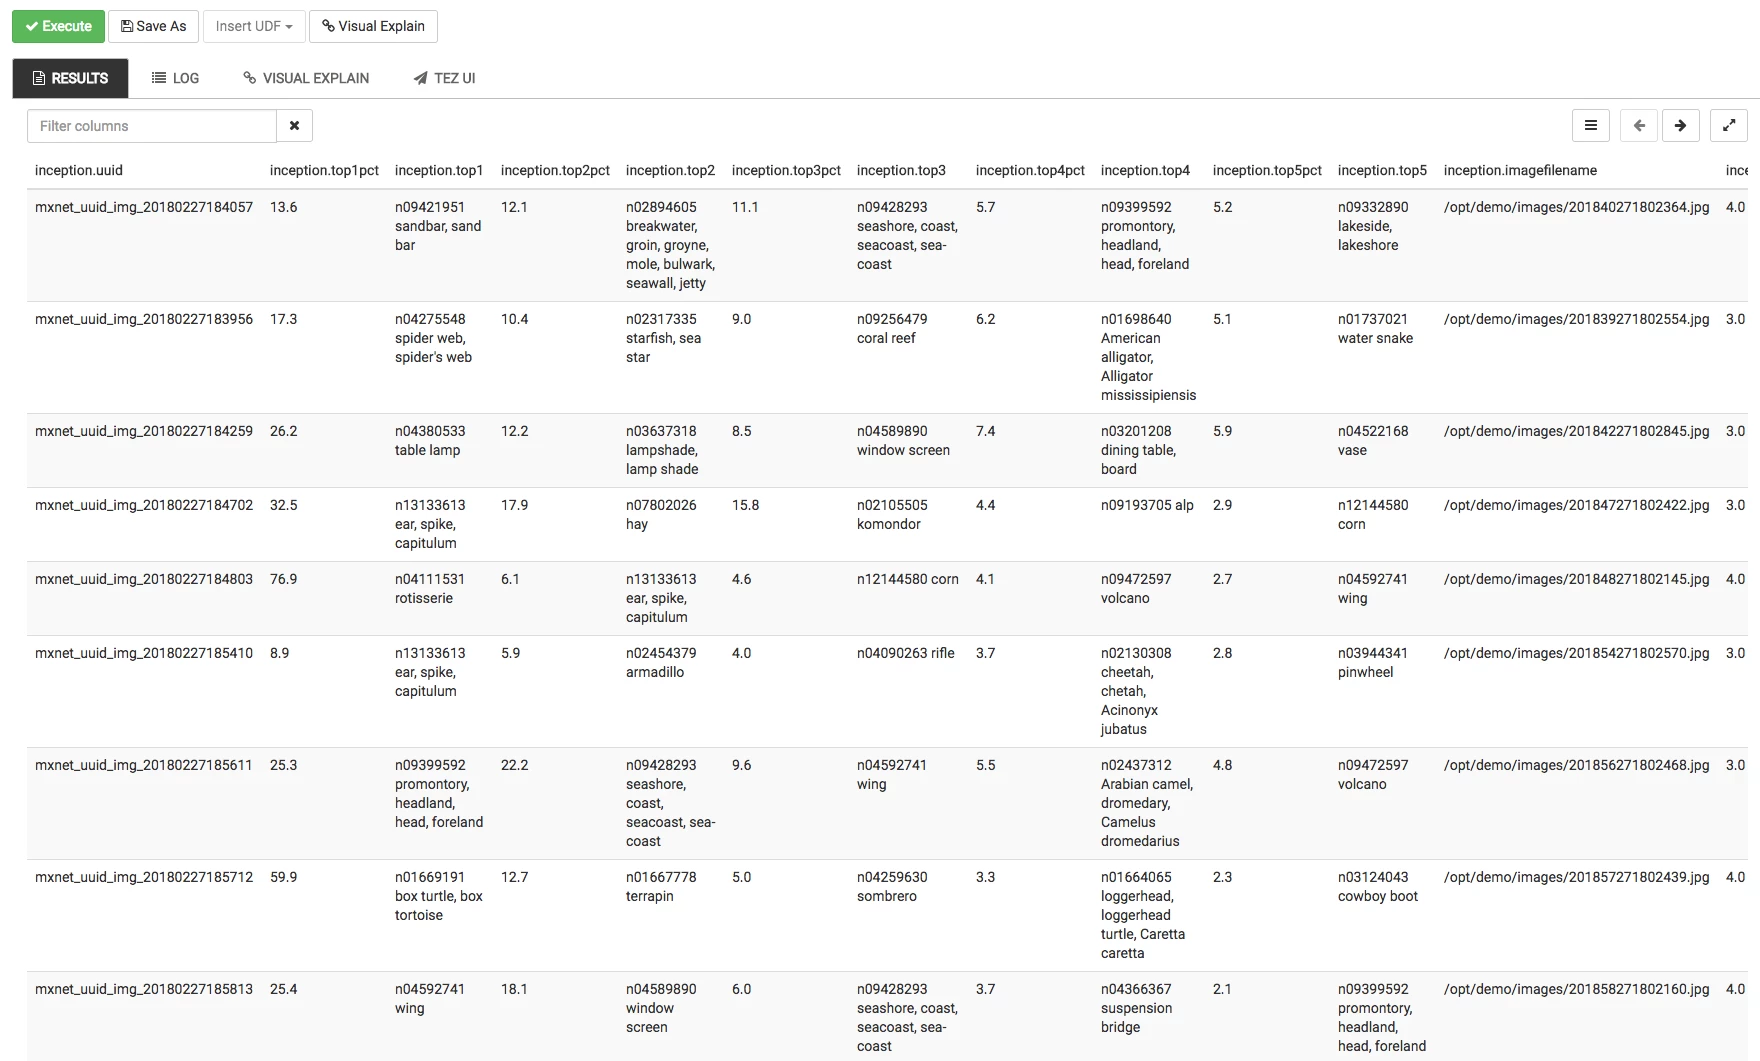
Task: Open the VISUAL EXPLAIN tab
Action: (x=306, y=78)
